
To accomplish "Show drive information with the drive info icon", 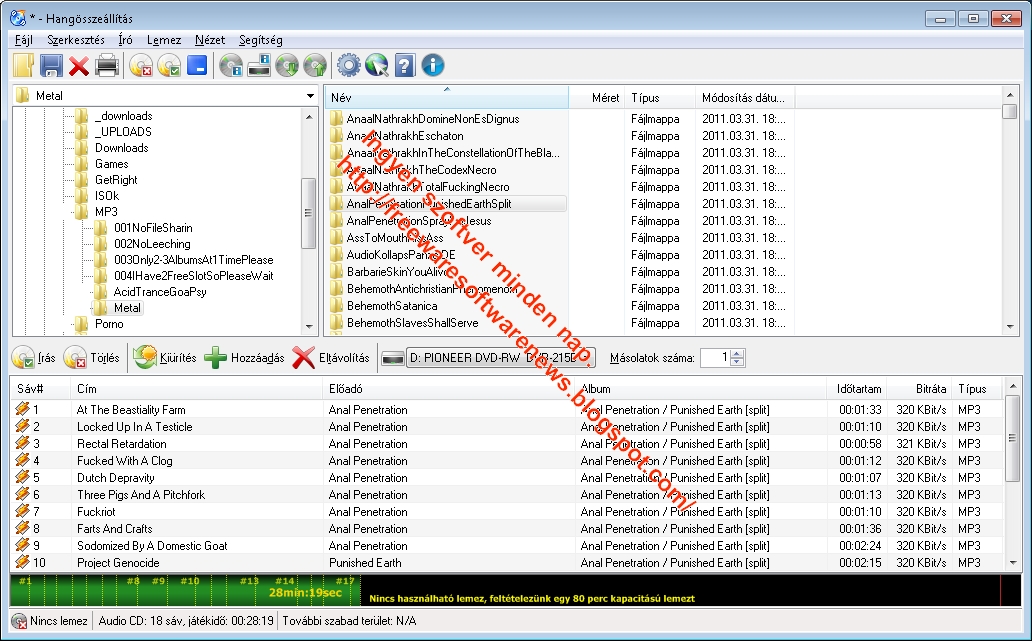I will pyautogui.click(x=259, y=66).
